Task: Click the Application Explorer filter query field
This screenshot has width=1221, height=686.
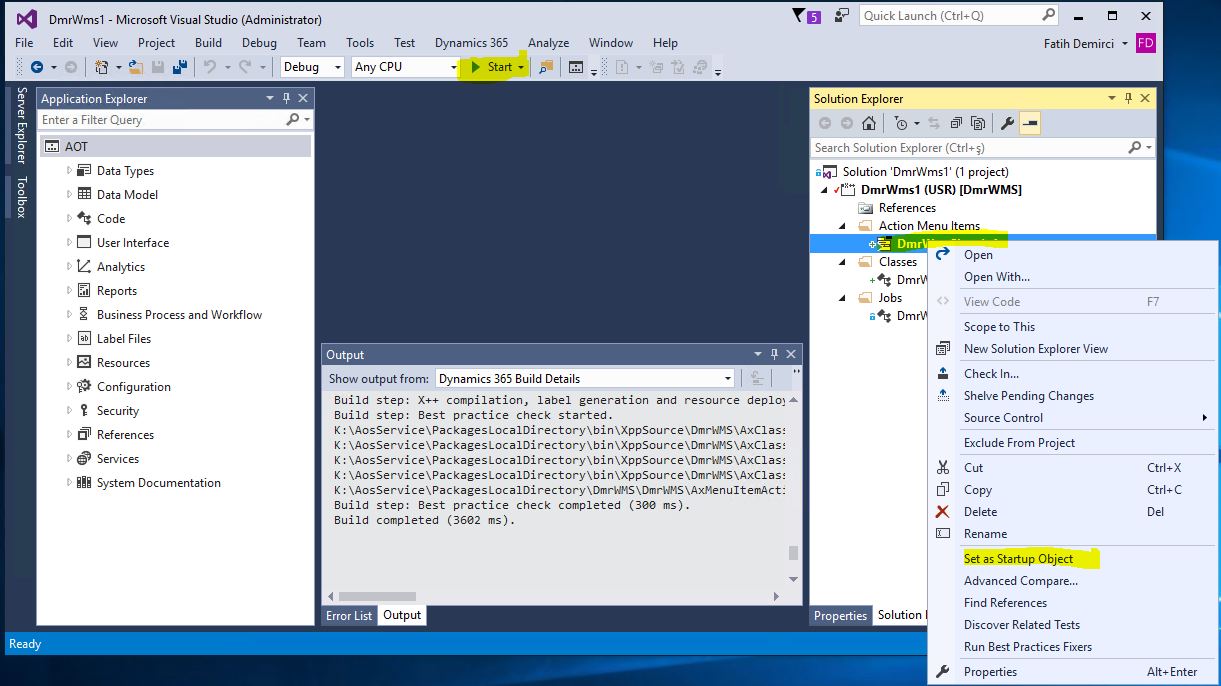Action: click(x=160, y=120)
